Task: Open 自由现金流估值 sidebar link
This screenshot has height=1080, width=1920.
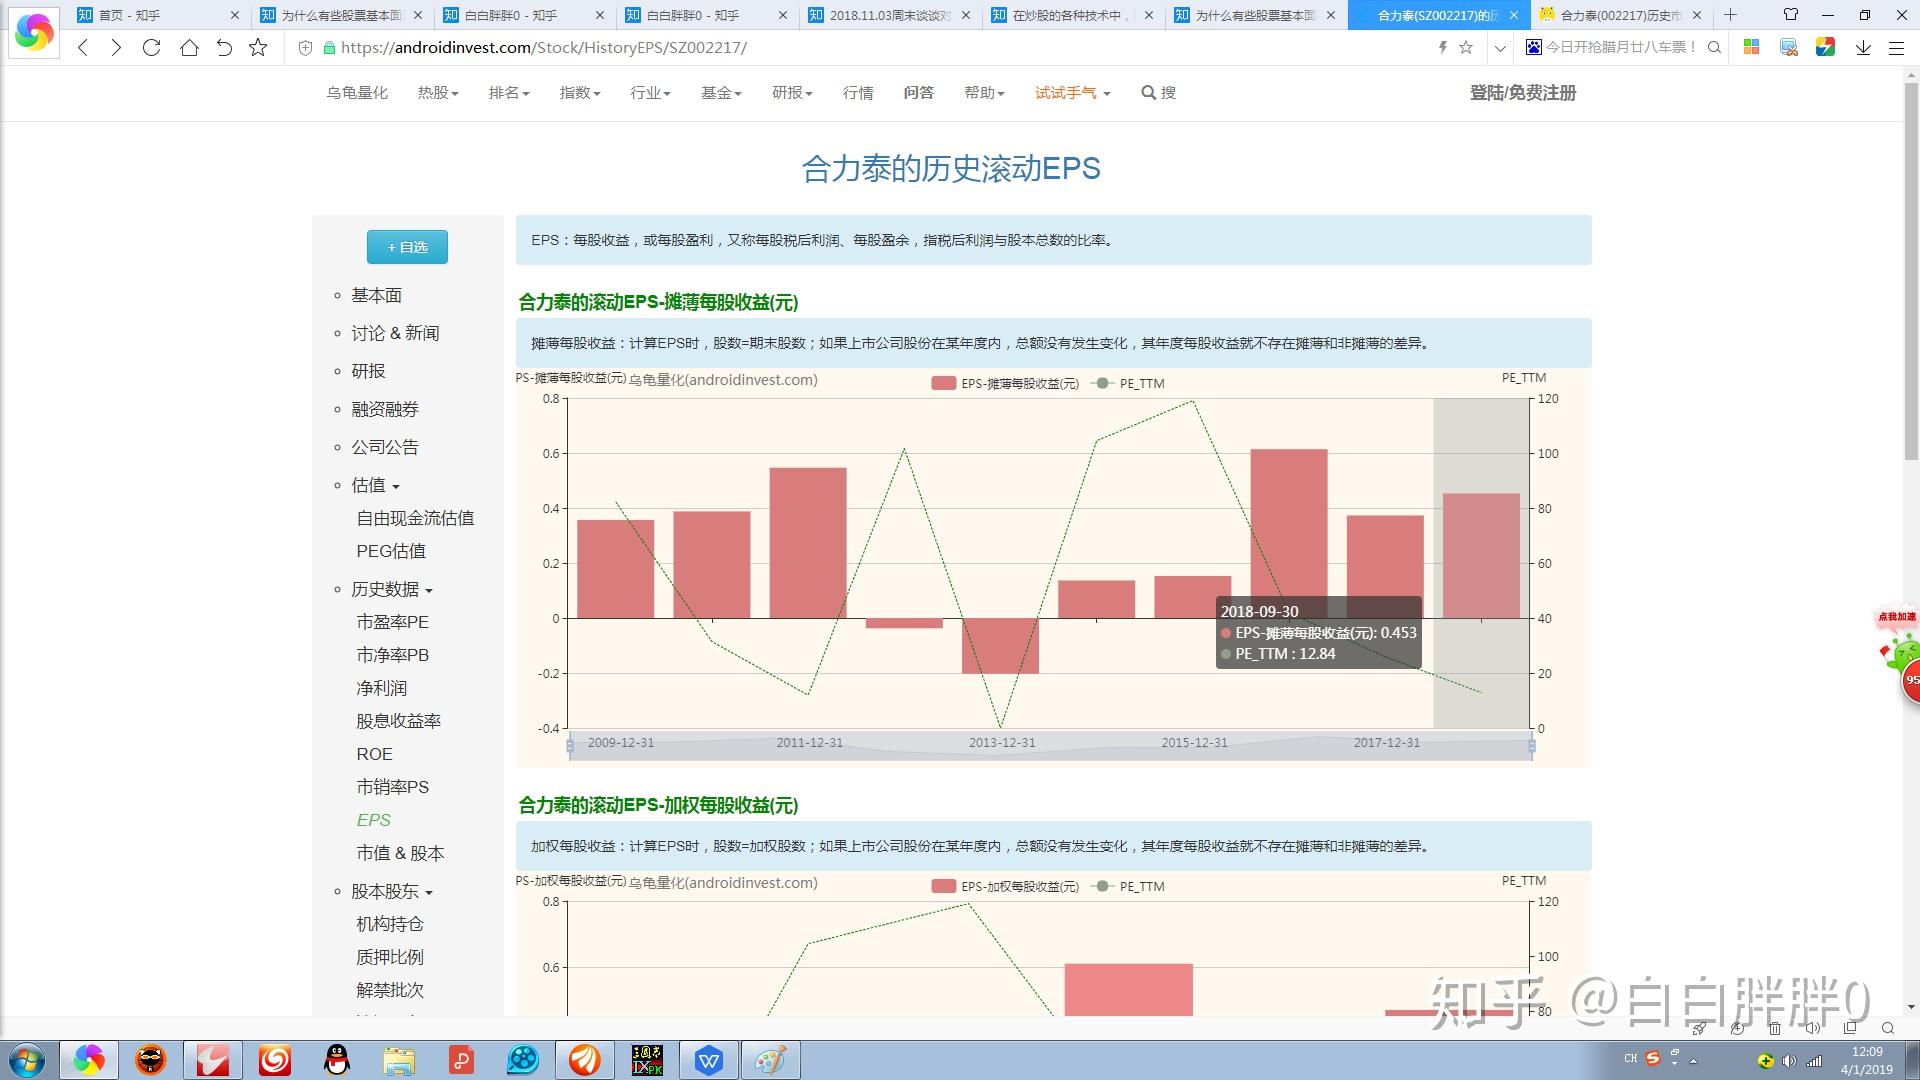Action: (x=415, y=518)
